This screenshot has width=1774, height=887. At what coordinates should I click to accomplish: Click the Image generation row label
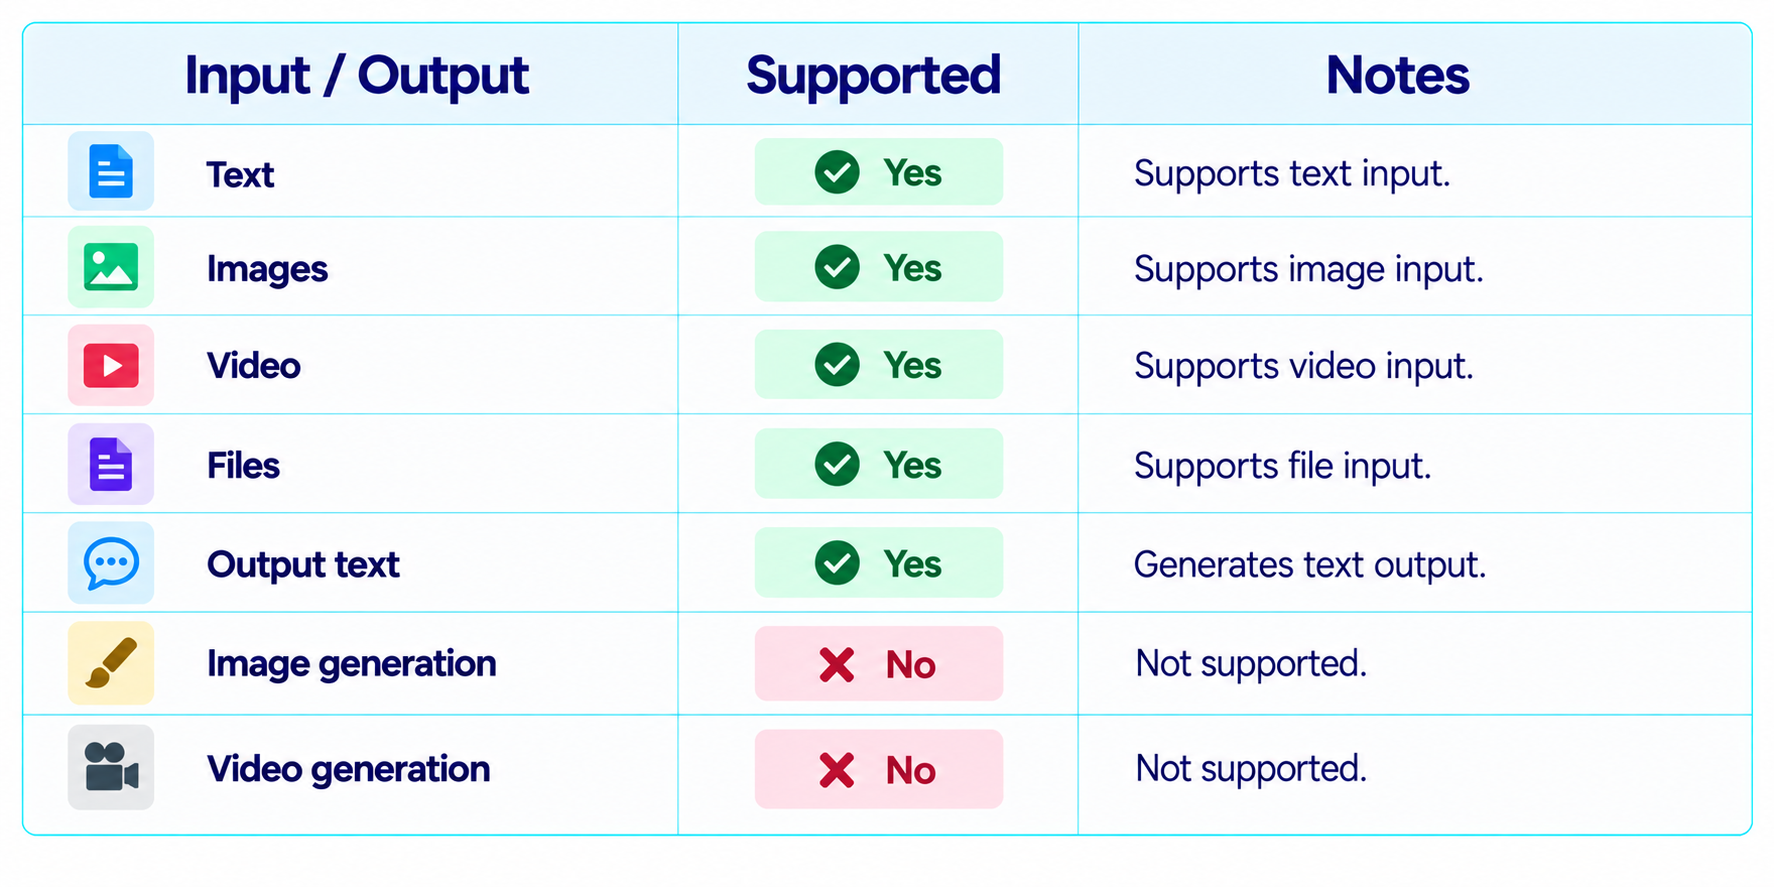[351, 664]
